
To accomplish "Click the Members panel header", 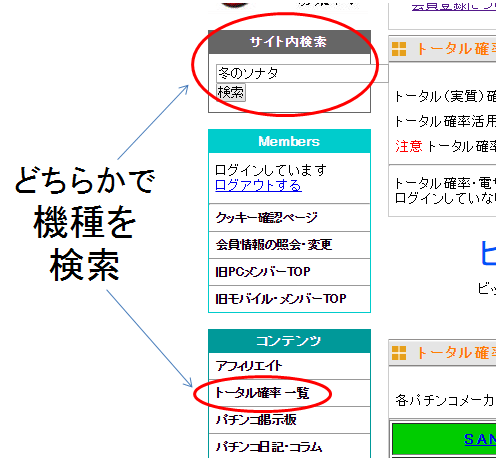I will click(289, 141).
